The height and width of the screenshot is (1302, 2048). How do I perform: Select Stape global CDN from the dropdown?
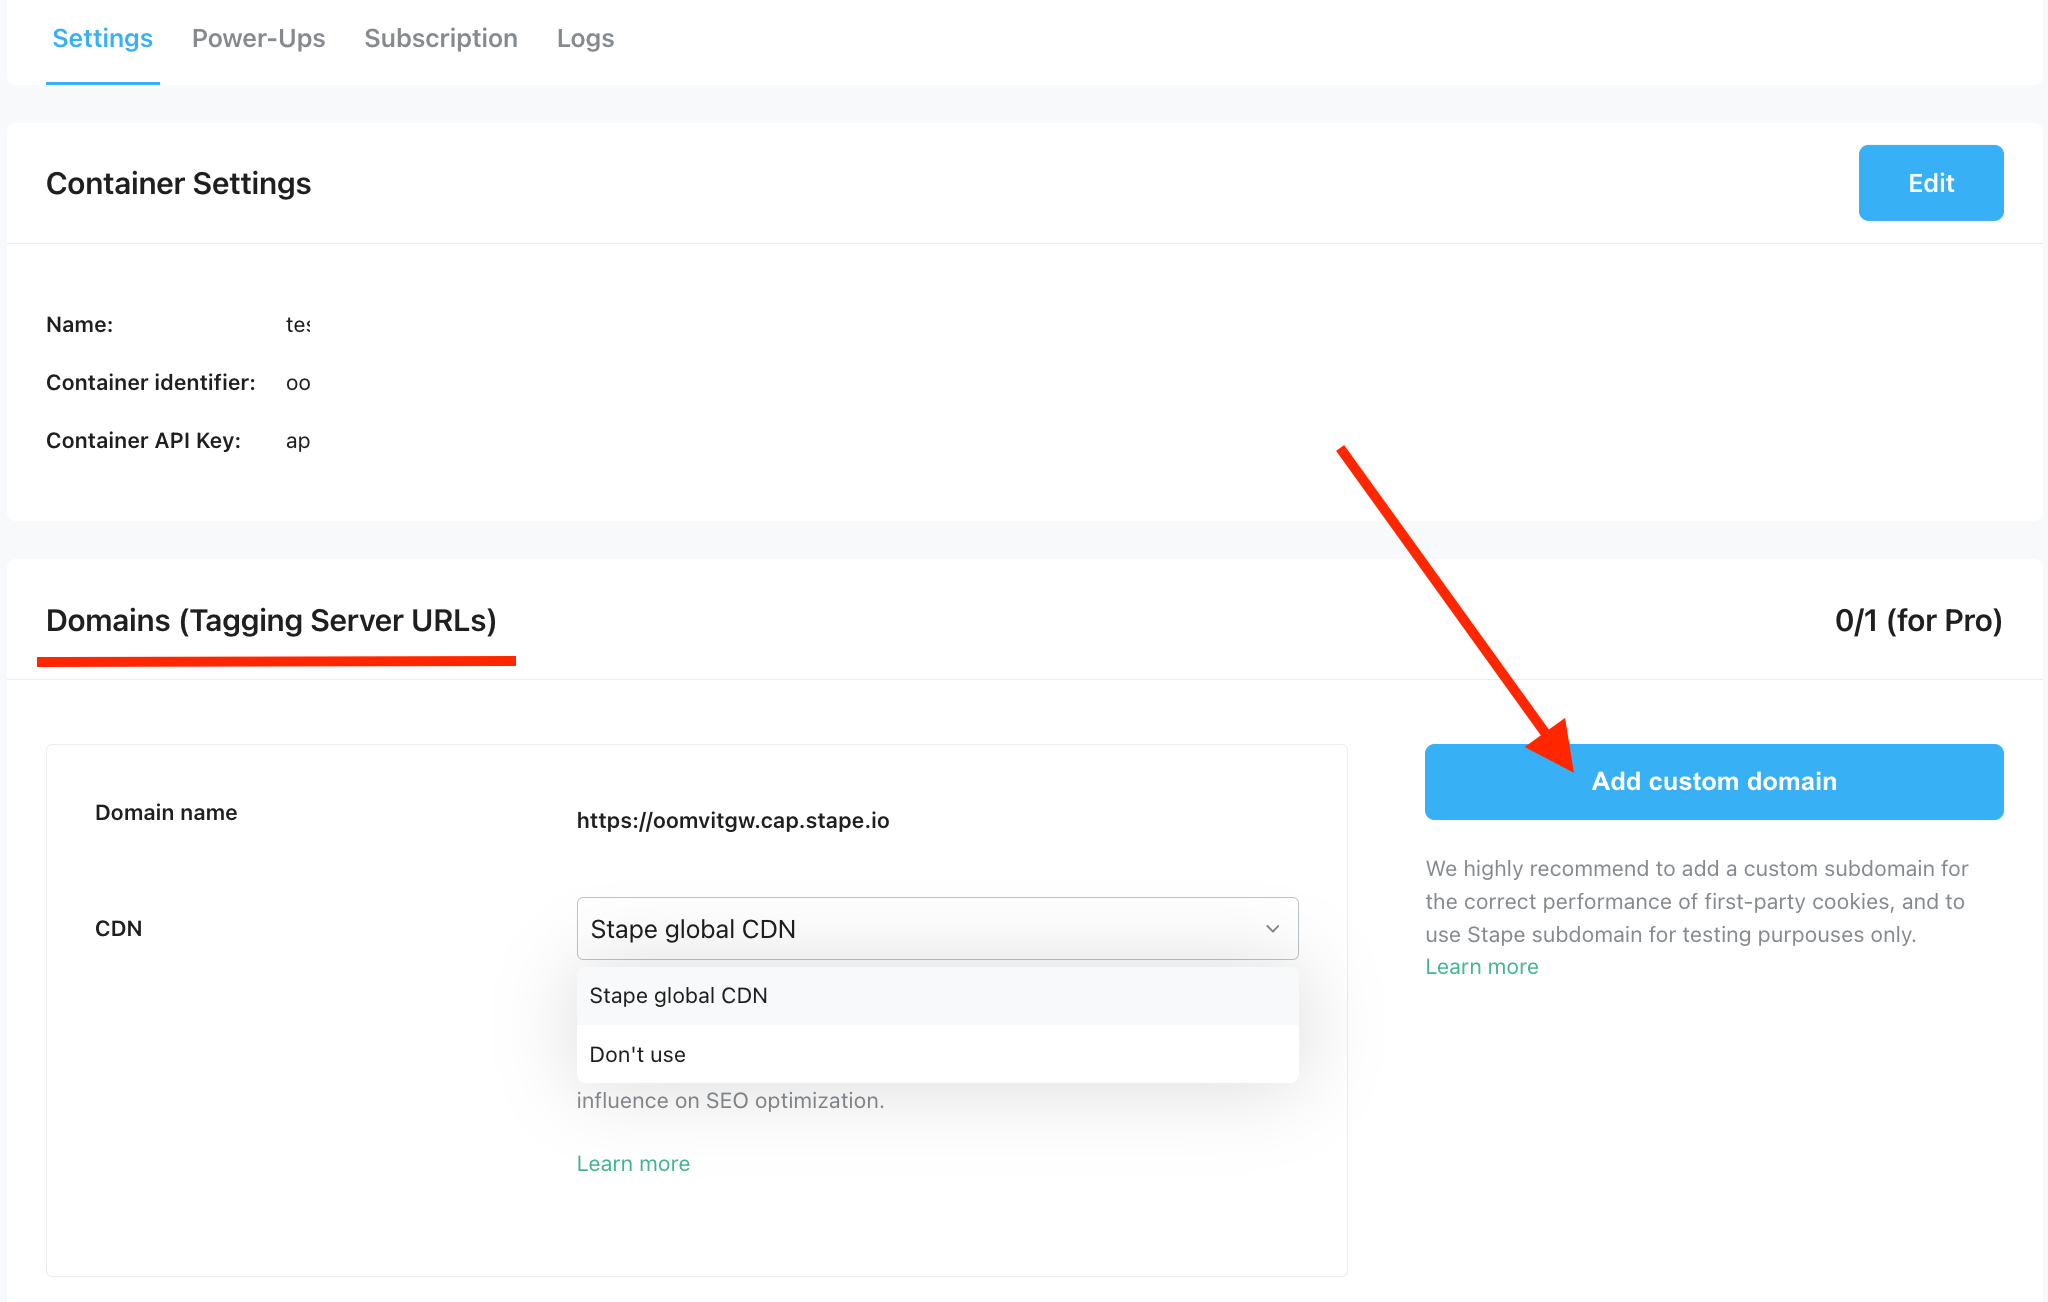(678, 995)
